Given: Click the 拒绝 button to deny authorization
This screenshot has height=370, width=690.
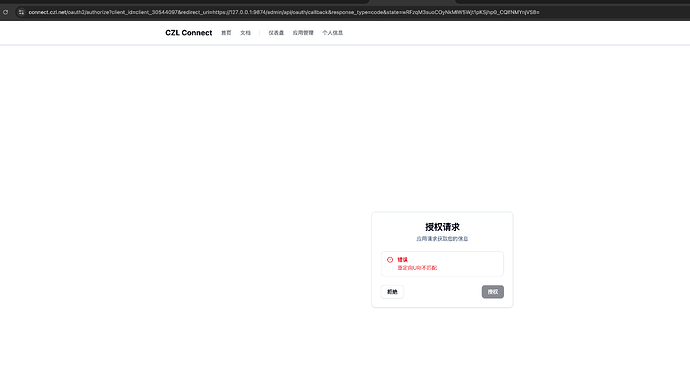Looking at the screenshot, I should tap(392, 292).
